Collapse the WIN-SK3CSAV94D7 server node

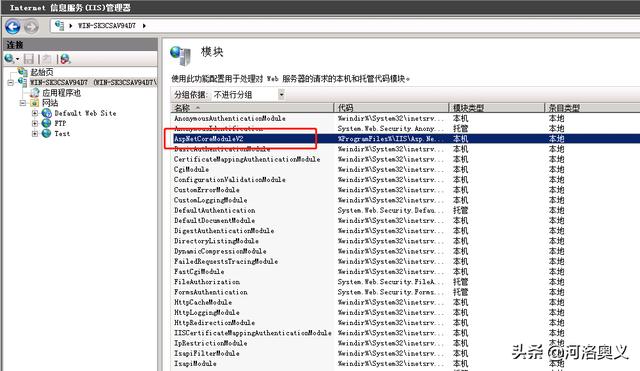pyautogui.click(x=11, y=83)
